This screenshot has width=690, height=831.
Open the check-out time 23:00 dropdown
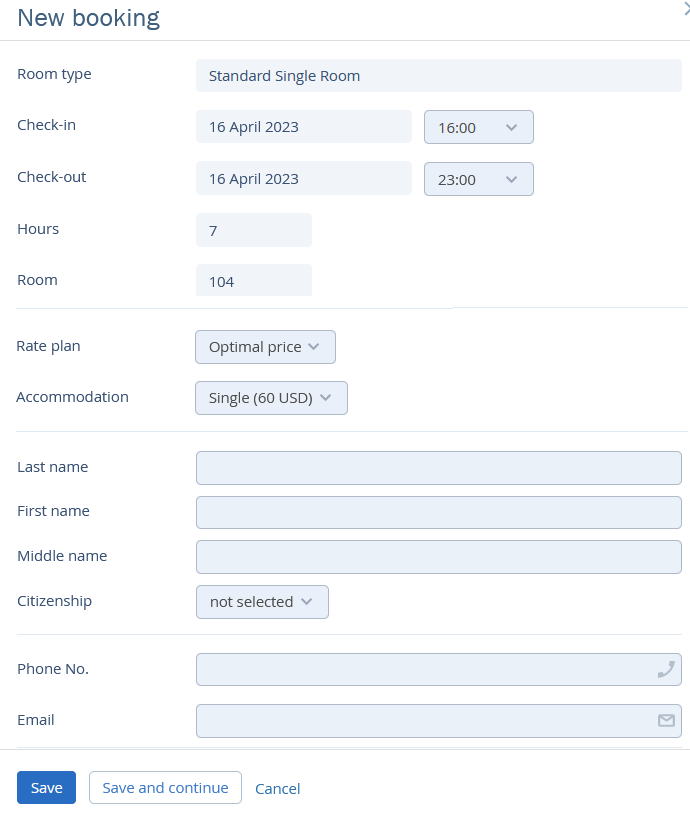[x=479, y=179]
